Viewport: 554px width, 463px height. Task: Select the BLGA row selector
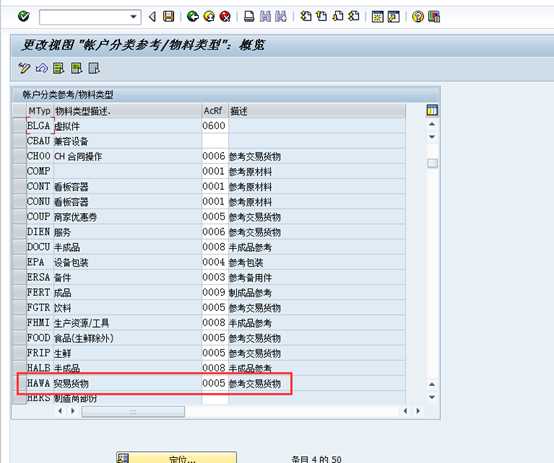point(19,126)
